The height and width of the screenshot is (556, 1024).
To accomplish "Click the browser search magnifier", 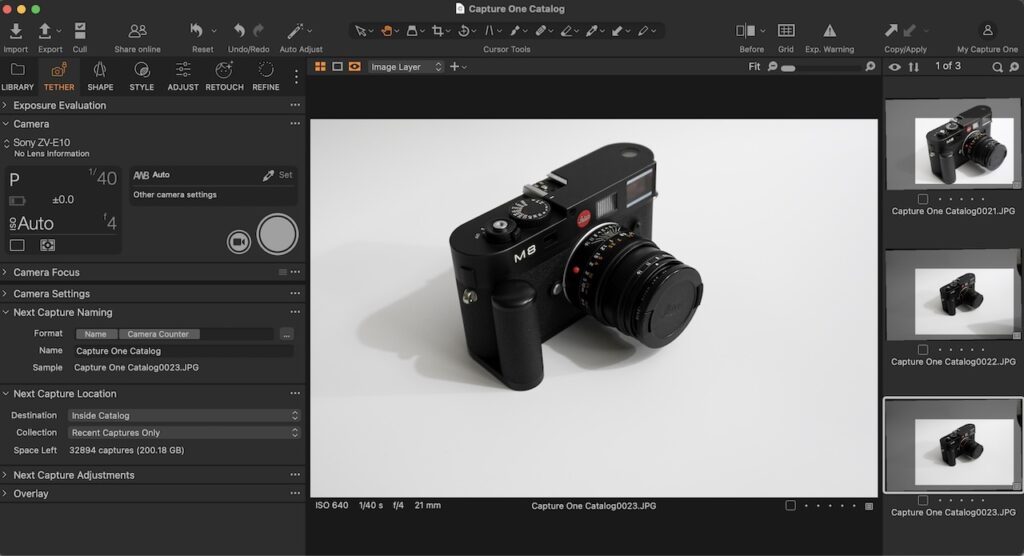I will (x=997, y=67).
